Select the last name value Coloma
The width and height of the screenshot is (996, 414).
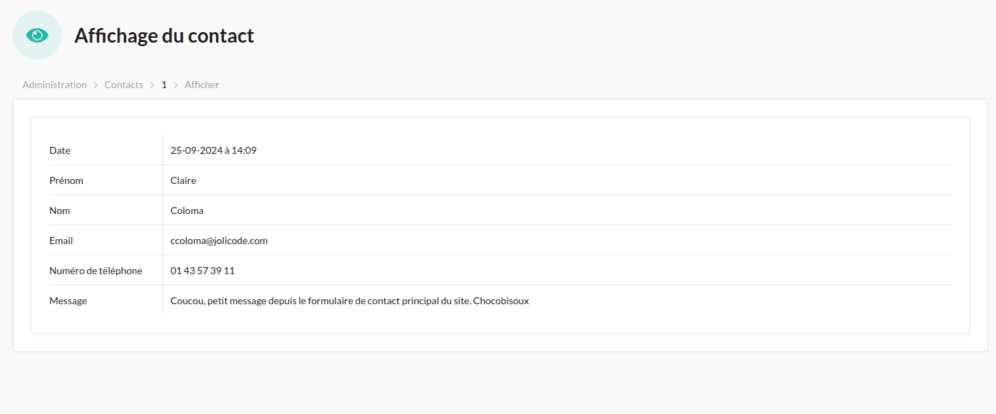click(x=187, y=210)
